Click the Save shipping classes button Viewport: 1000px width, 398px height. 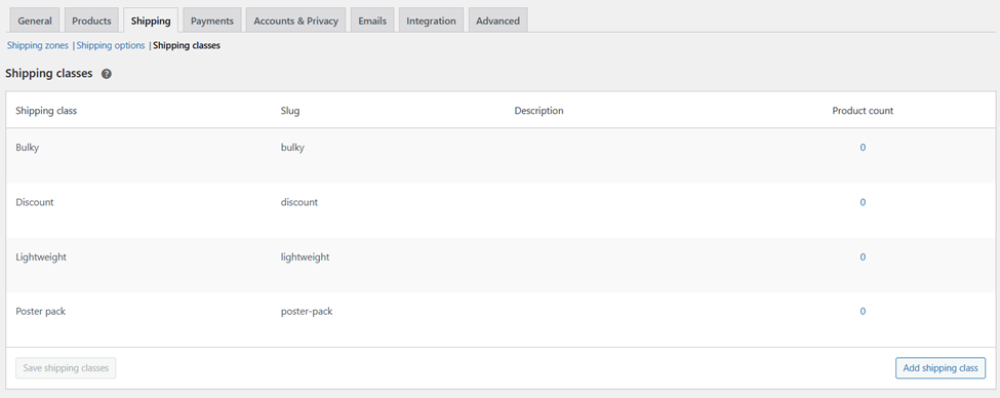pyautogui.click(x=66, y=368)
